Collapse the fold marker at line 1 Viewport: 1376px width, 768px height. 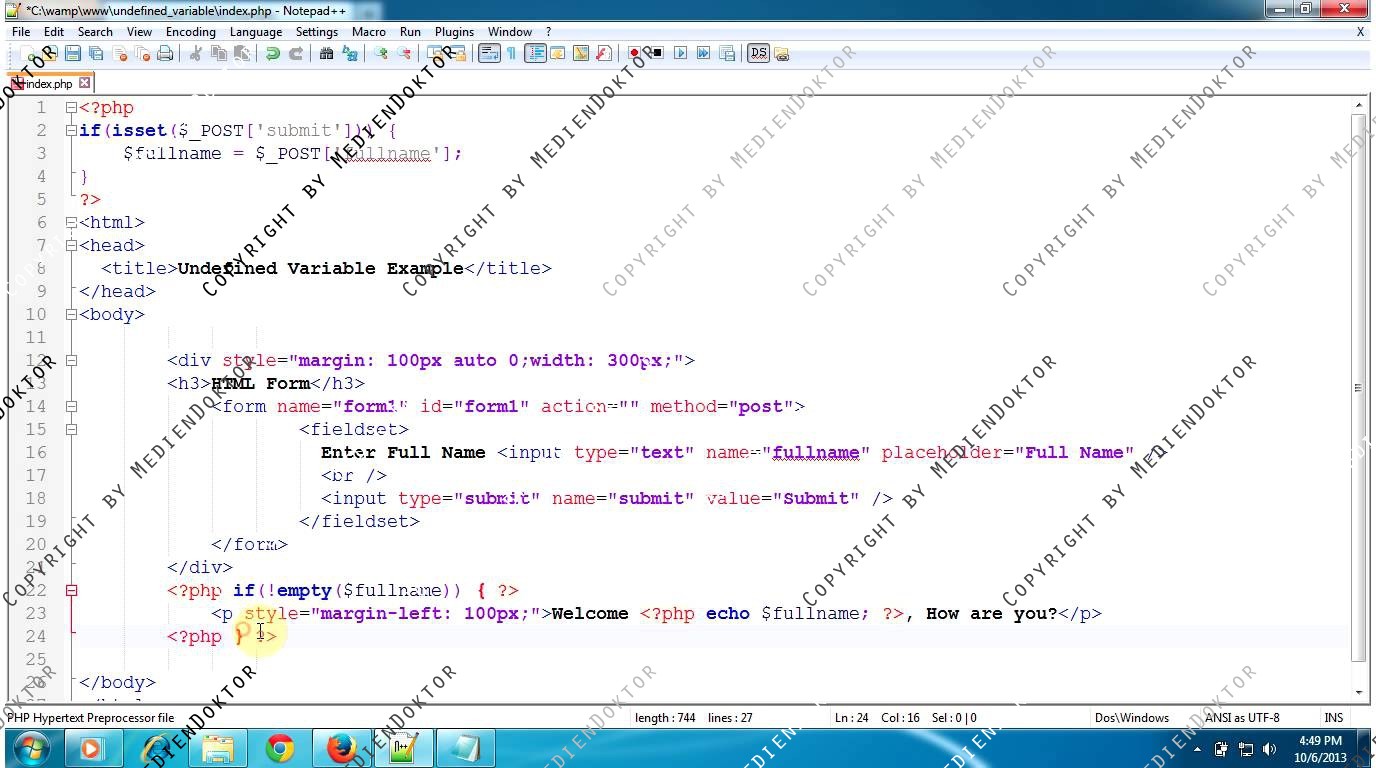(x=71, y=107)
